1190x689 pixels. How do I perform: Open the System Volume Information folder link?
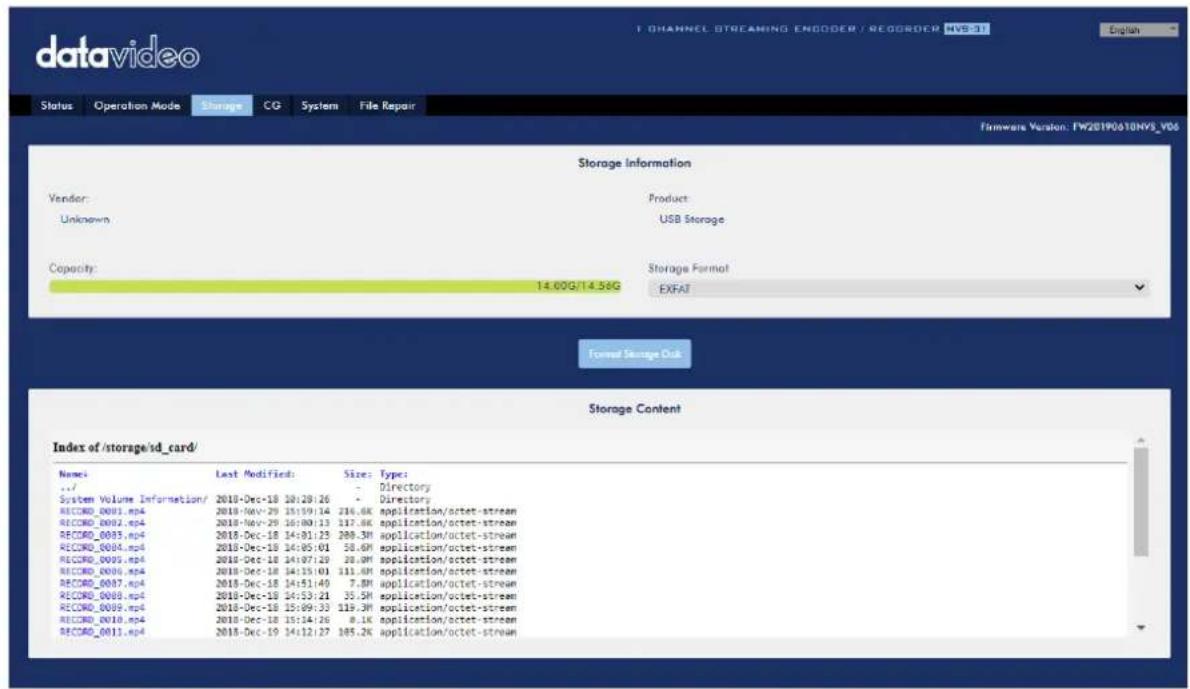pyautogui.click(x=133, y=499)
